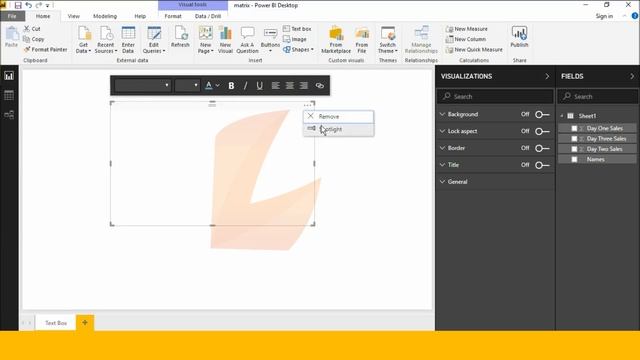Expand the Lock aspect section

442,131
